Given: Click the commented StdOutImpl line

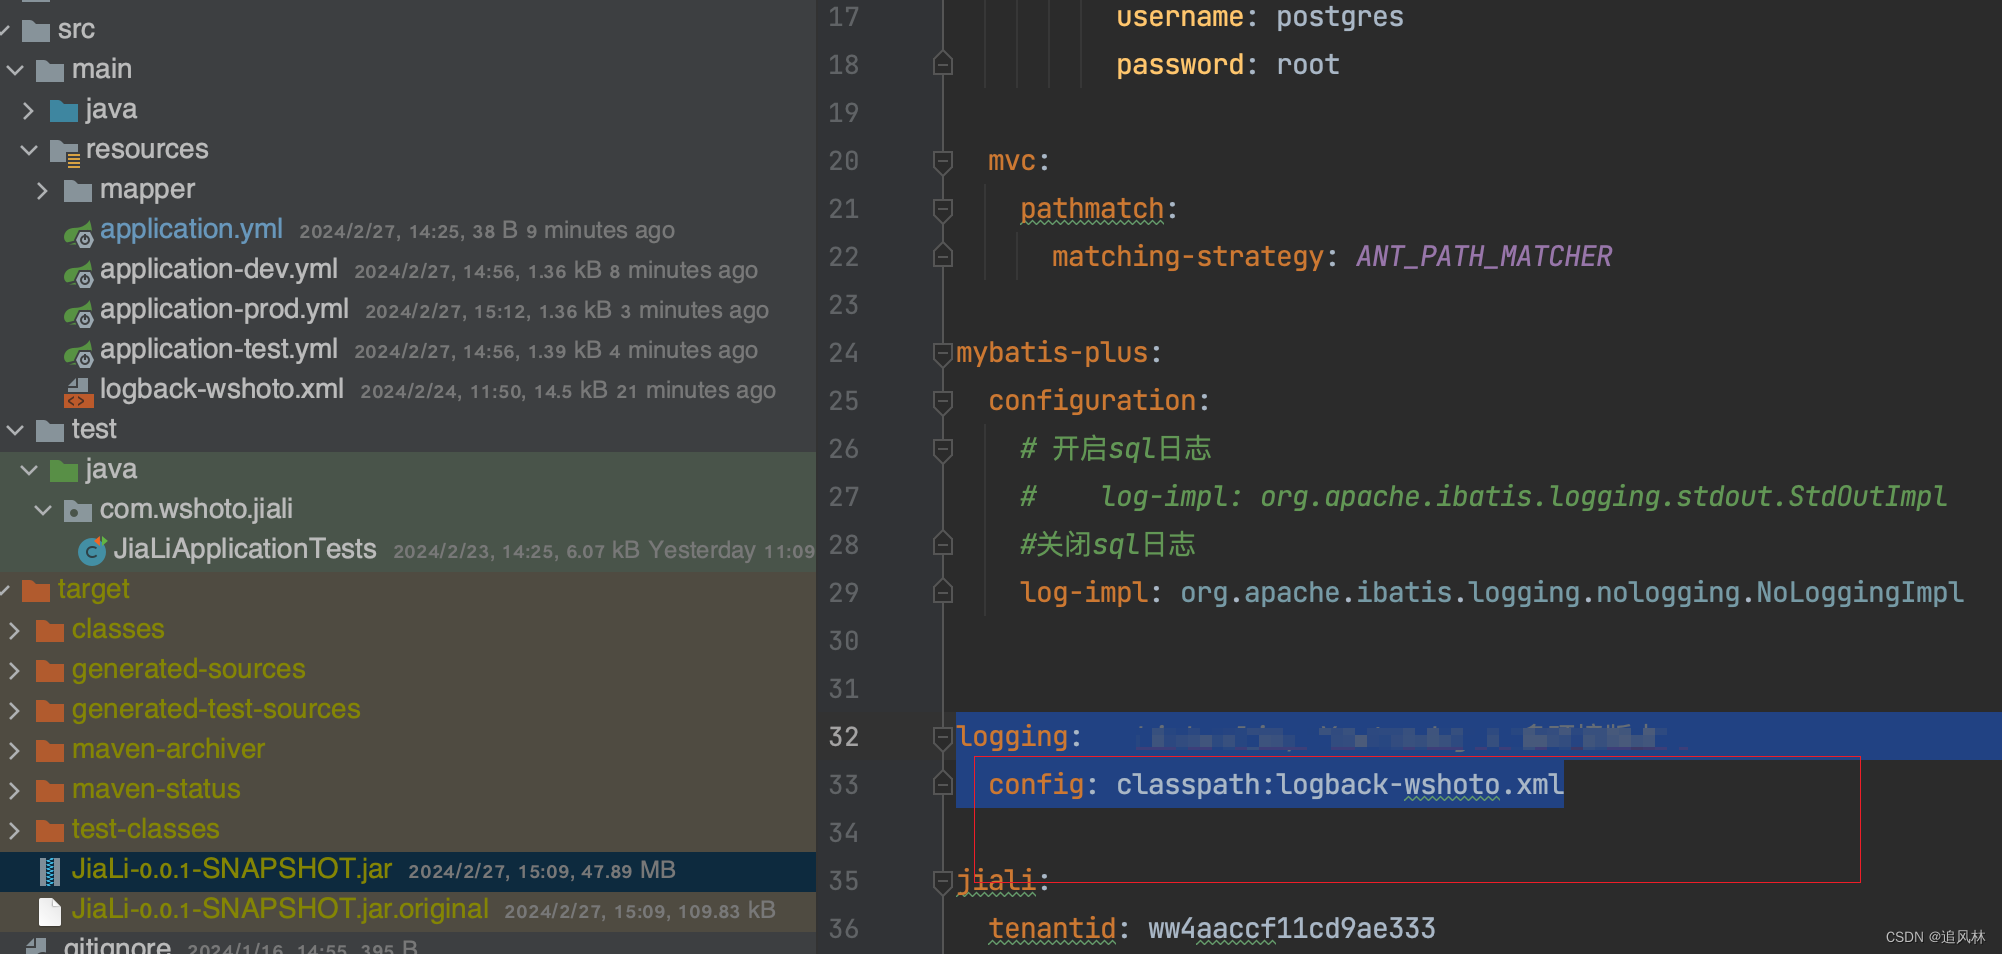Looking at the screenshot, I should coord(1484,497).
